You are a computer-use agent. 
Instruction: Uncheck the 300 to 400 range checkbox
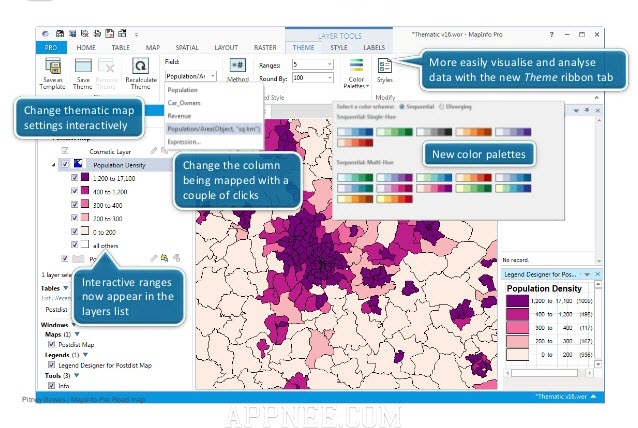pos(74,204)
